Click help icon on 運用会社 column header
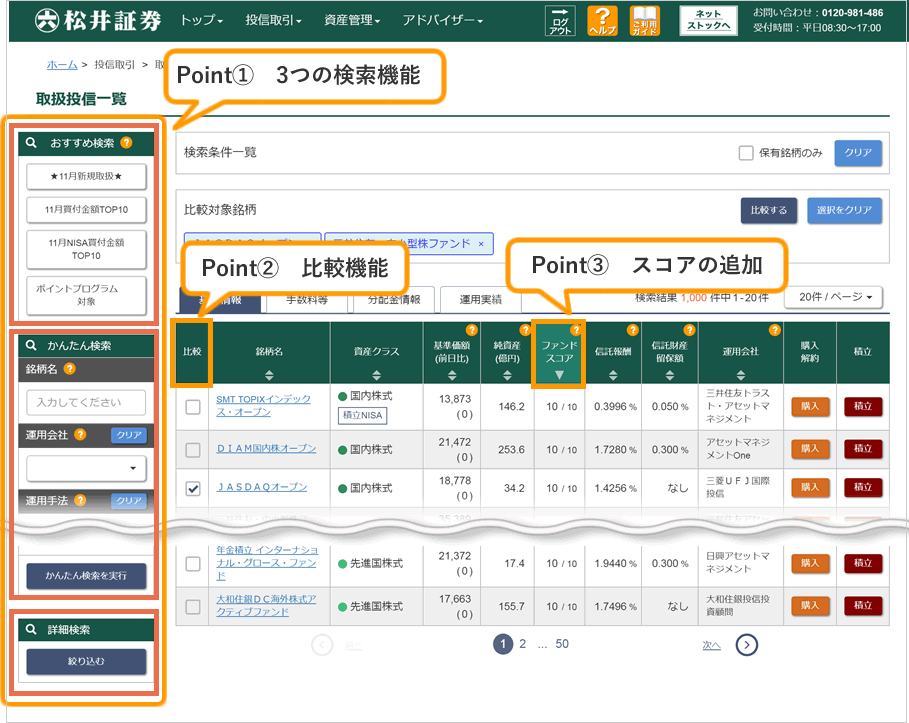The width and height of the screenshot is (909, 723). 775,330
